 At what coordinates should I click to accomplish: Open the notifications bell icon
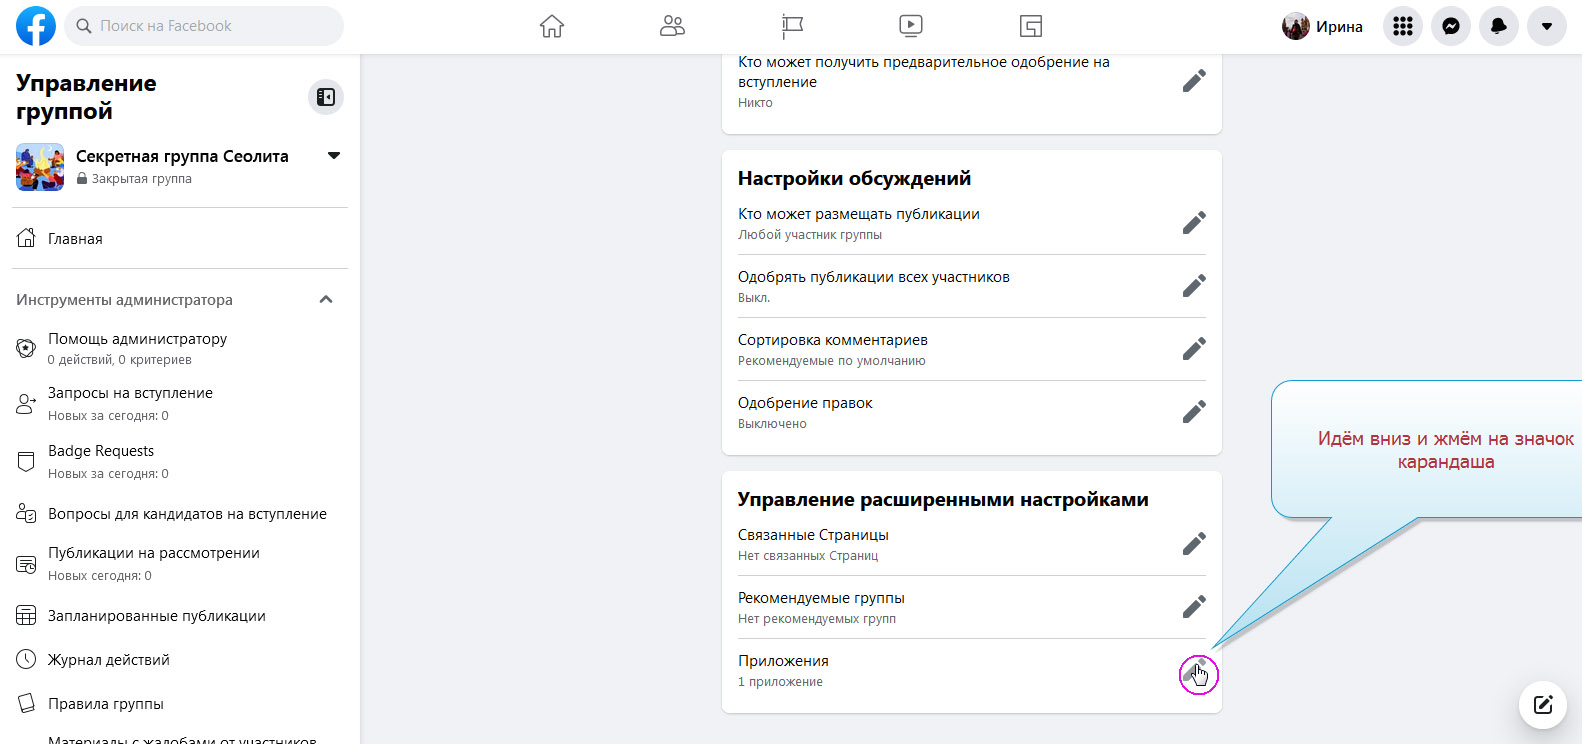point(1498,27)
